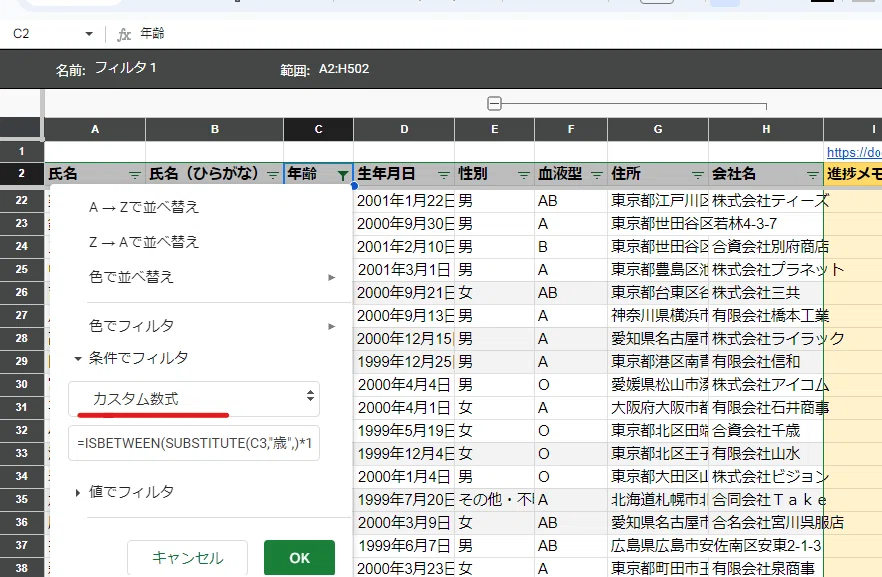
Task: Click cell 合名会社宮川呉服店
Action: [766, 522]
